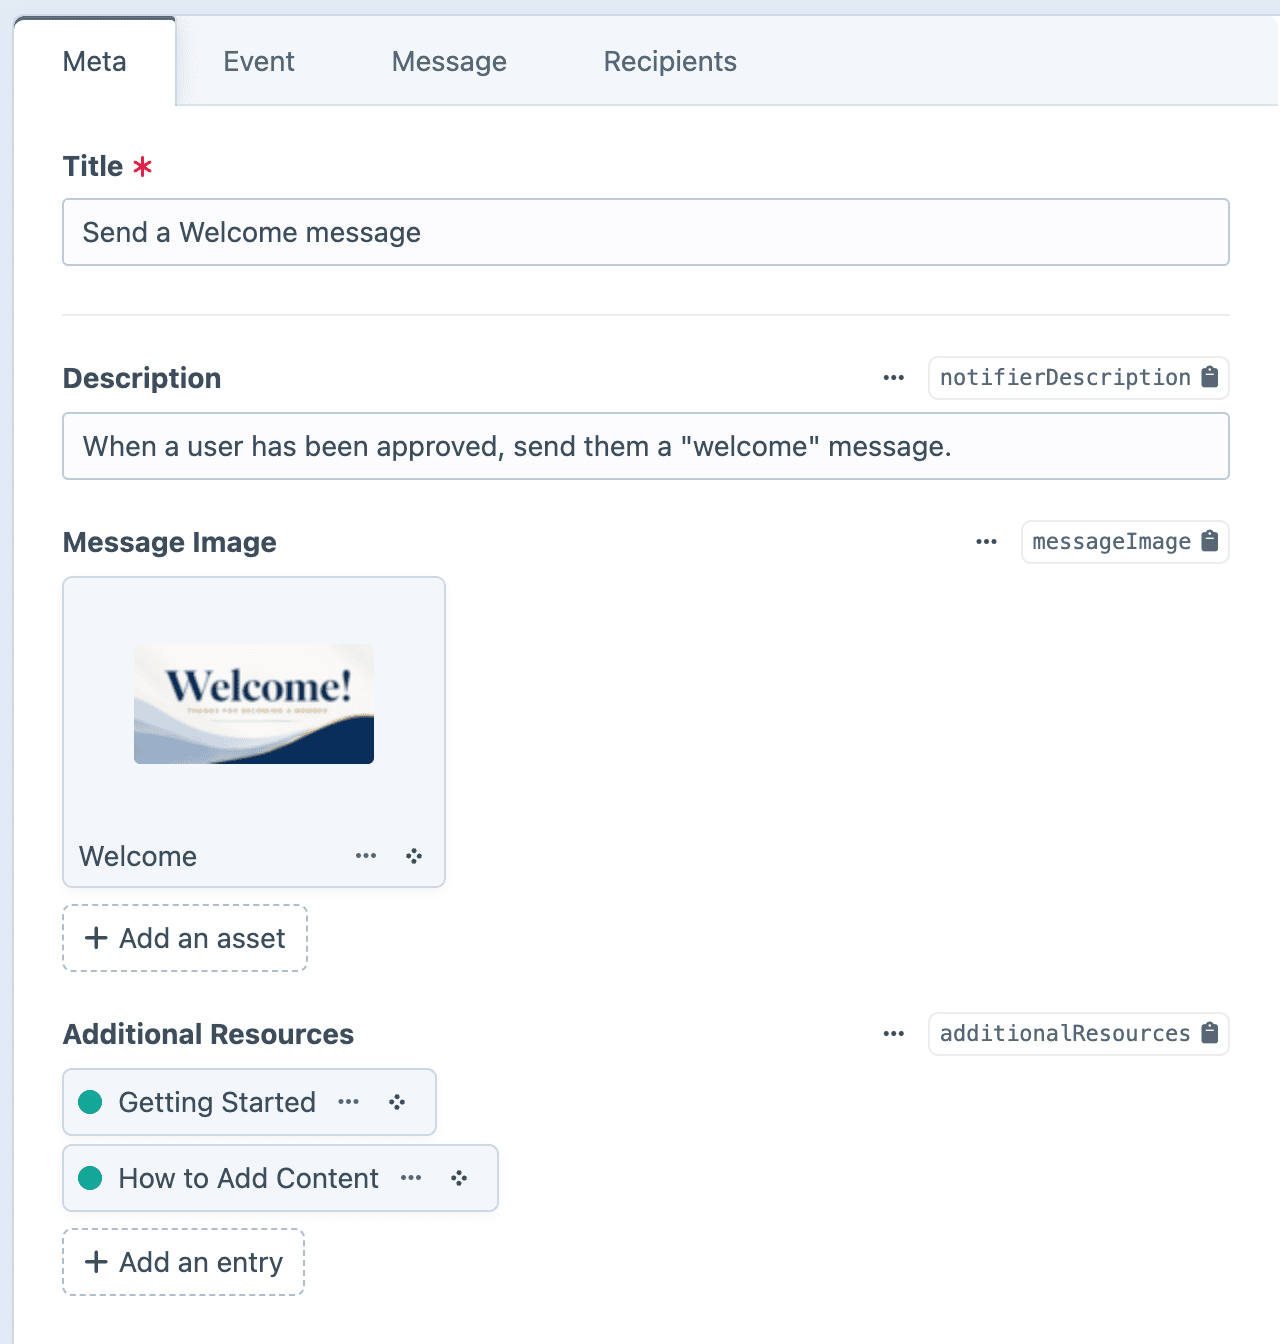Click green status dot of Getting Started
This screenshot has height=1344, width=1280.
(90, 1102)
